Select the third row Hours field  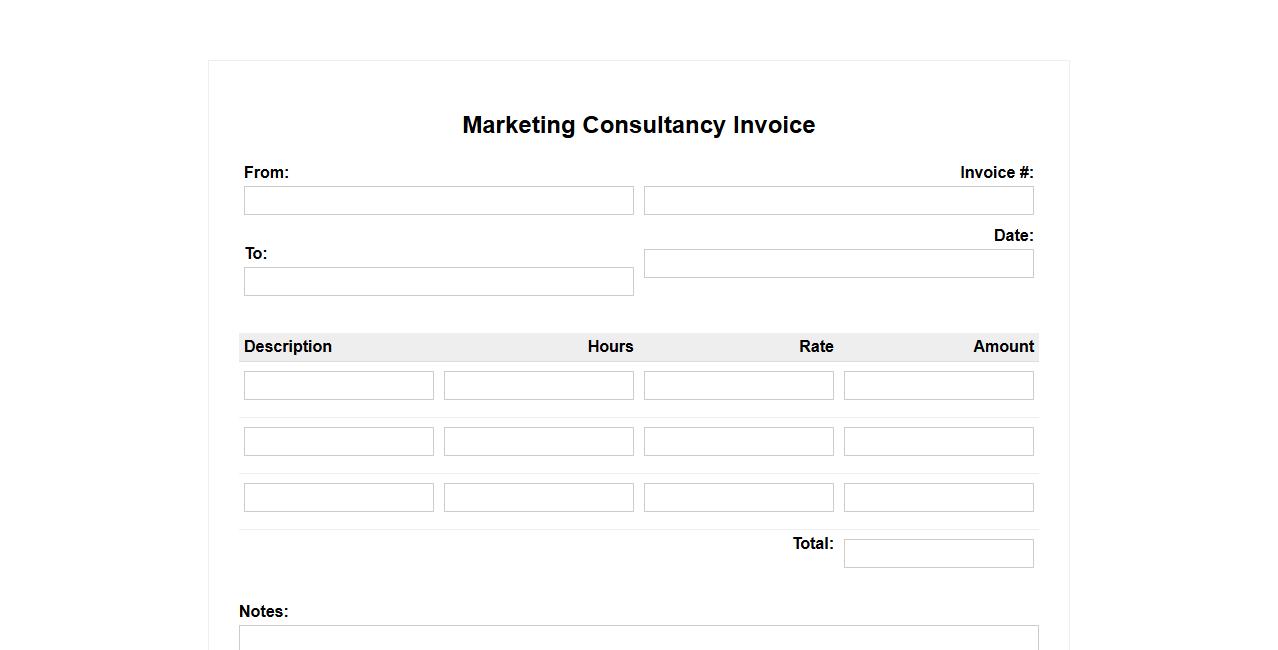(538, 497)
